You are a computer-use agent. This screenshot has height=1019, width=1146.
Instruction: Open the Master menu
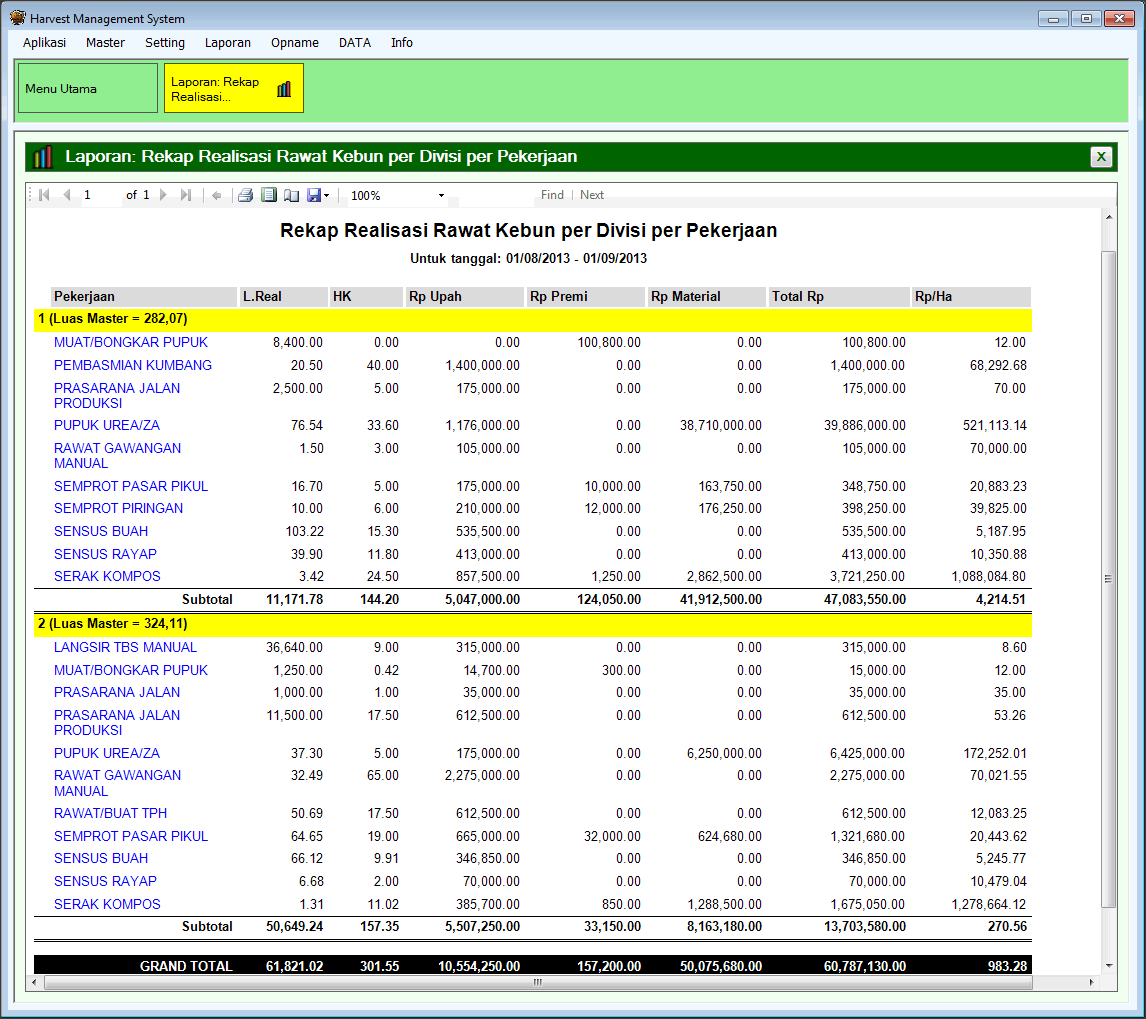tap(105, 42)
